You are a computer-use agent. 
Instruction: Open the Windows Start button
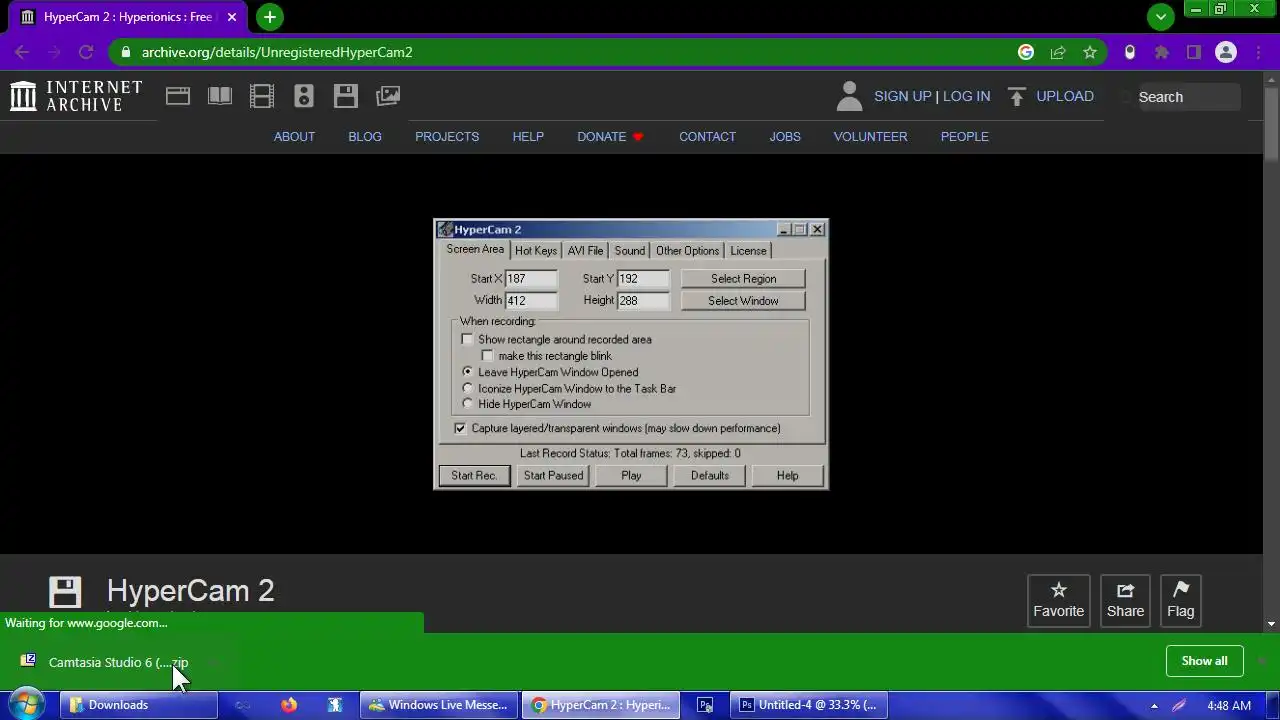coord(26,705)
